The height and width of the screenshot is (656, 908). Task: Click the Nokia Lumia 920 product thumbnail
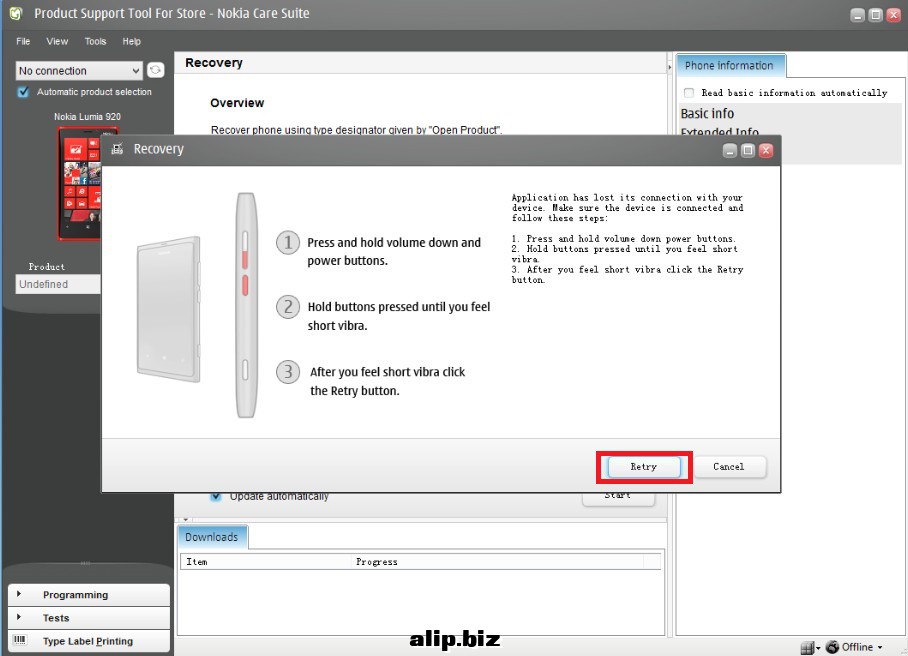click(80, 183)
